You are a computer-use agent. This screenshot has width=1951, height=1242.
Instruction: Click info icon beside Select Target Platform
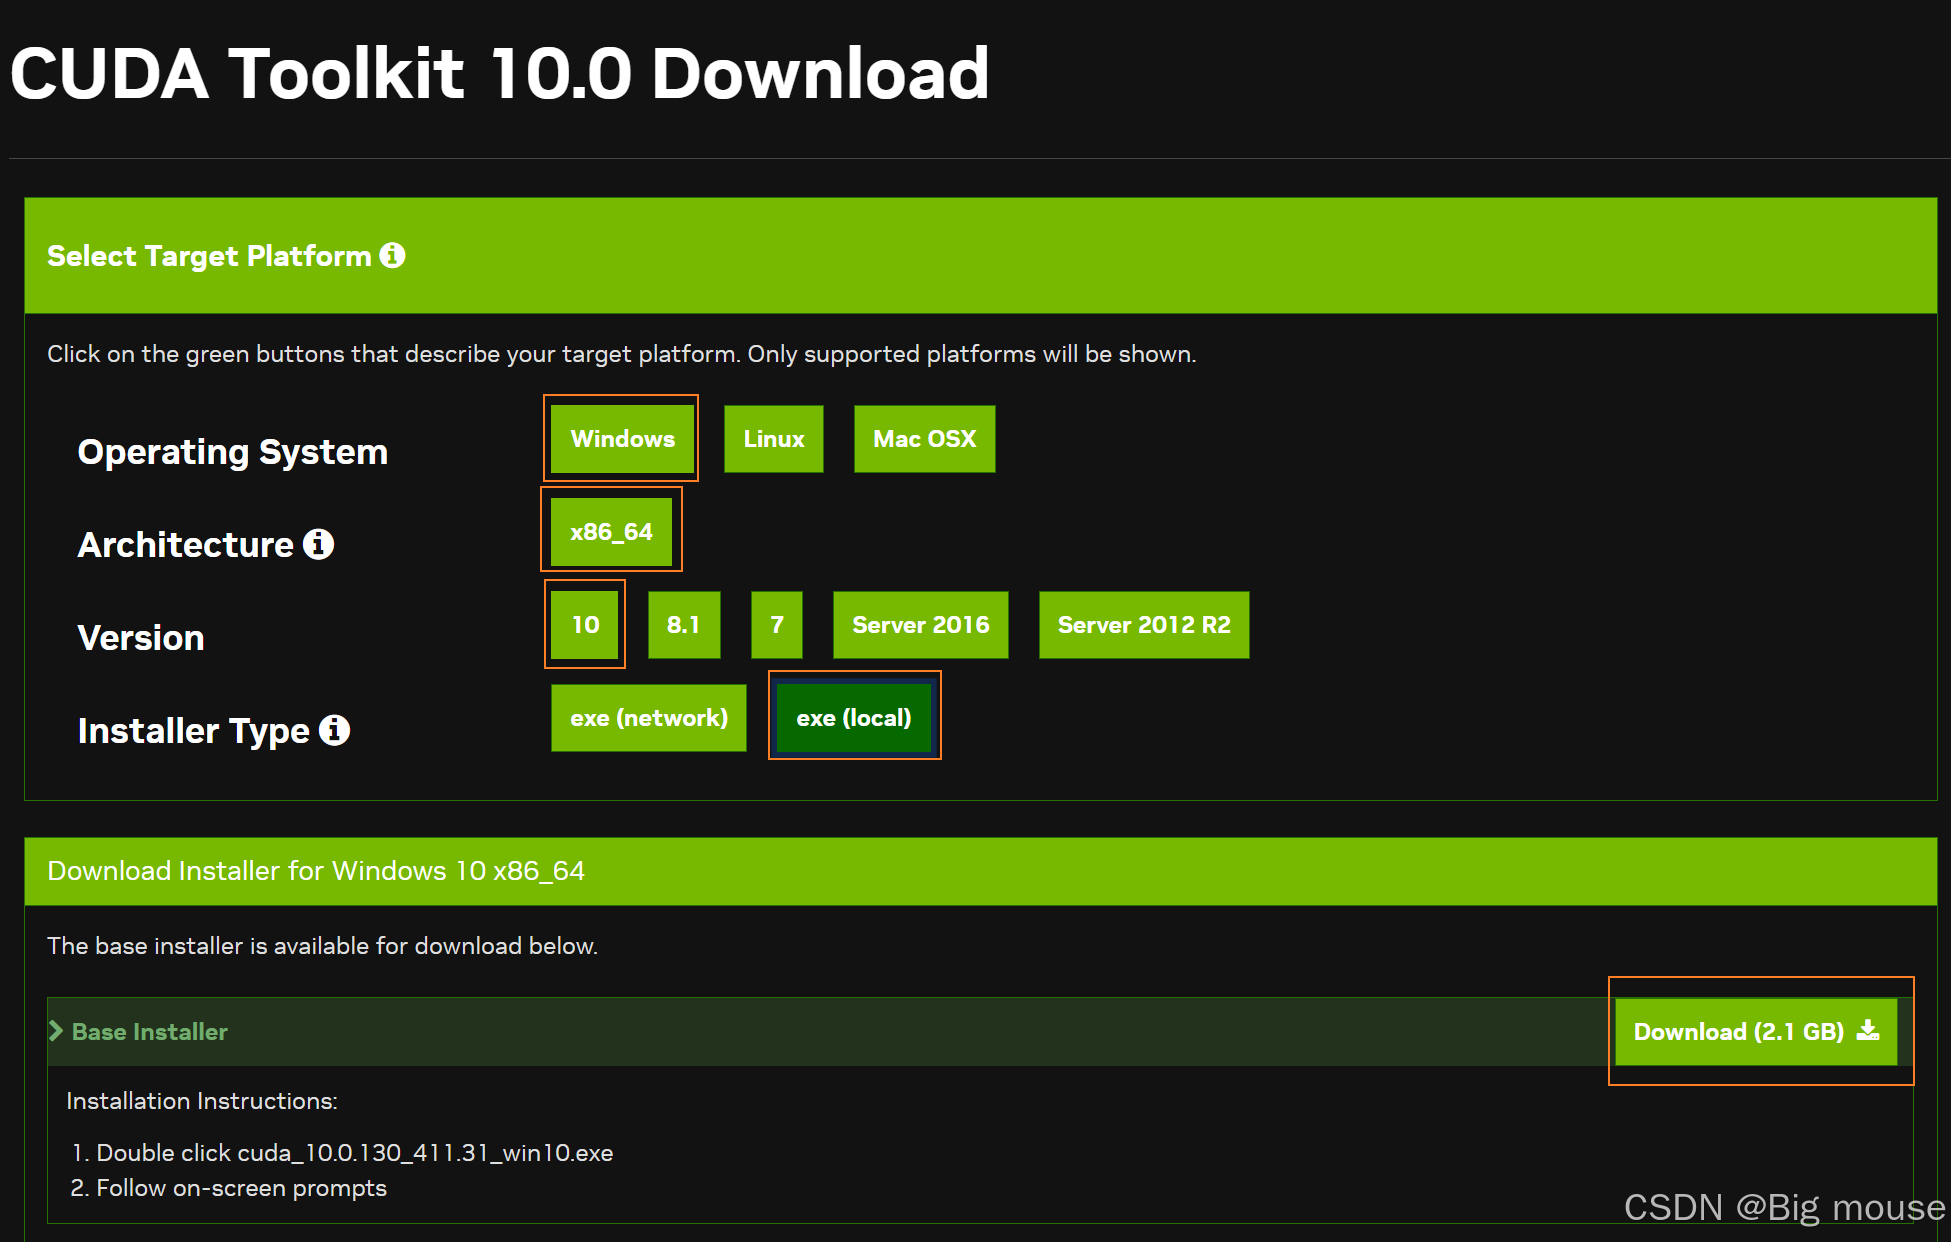coord(393,256)
